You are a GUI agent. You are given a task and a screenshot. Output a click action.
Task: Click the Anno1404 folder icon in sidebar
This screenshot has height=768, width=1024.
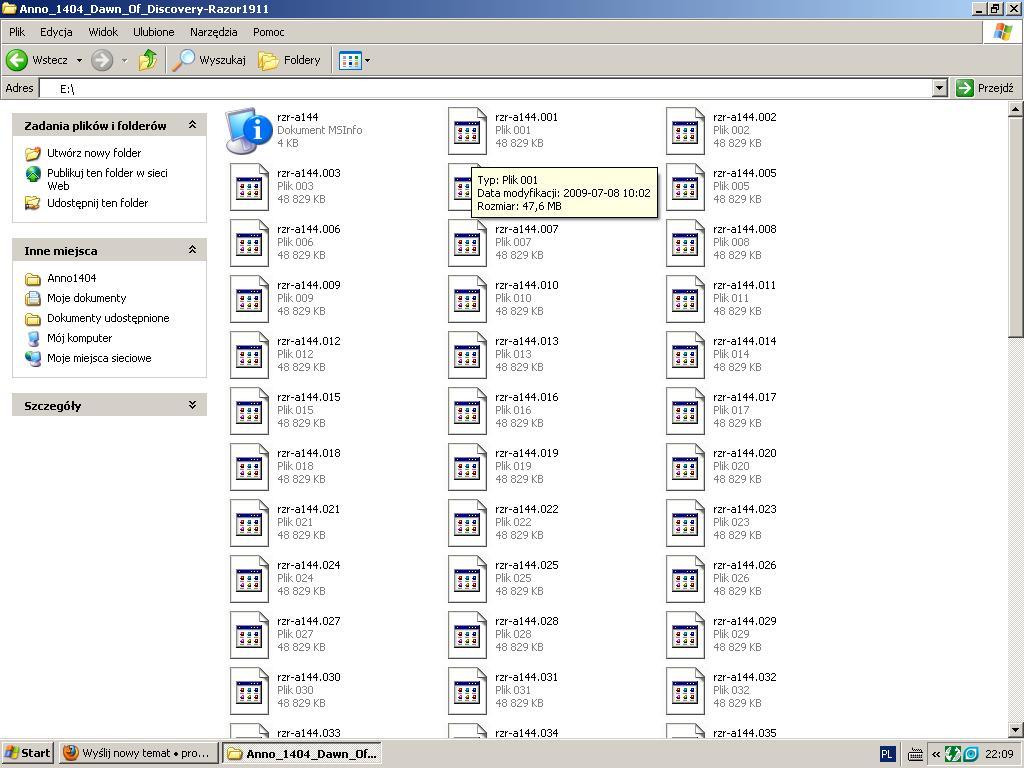point(33,279)
